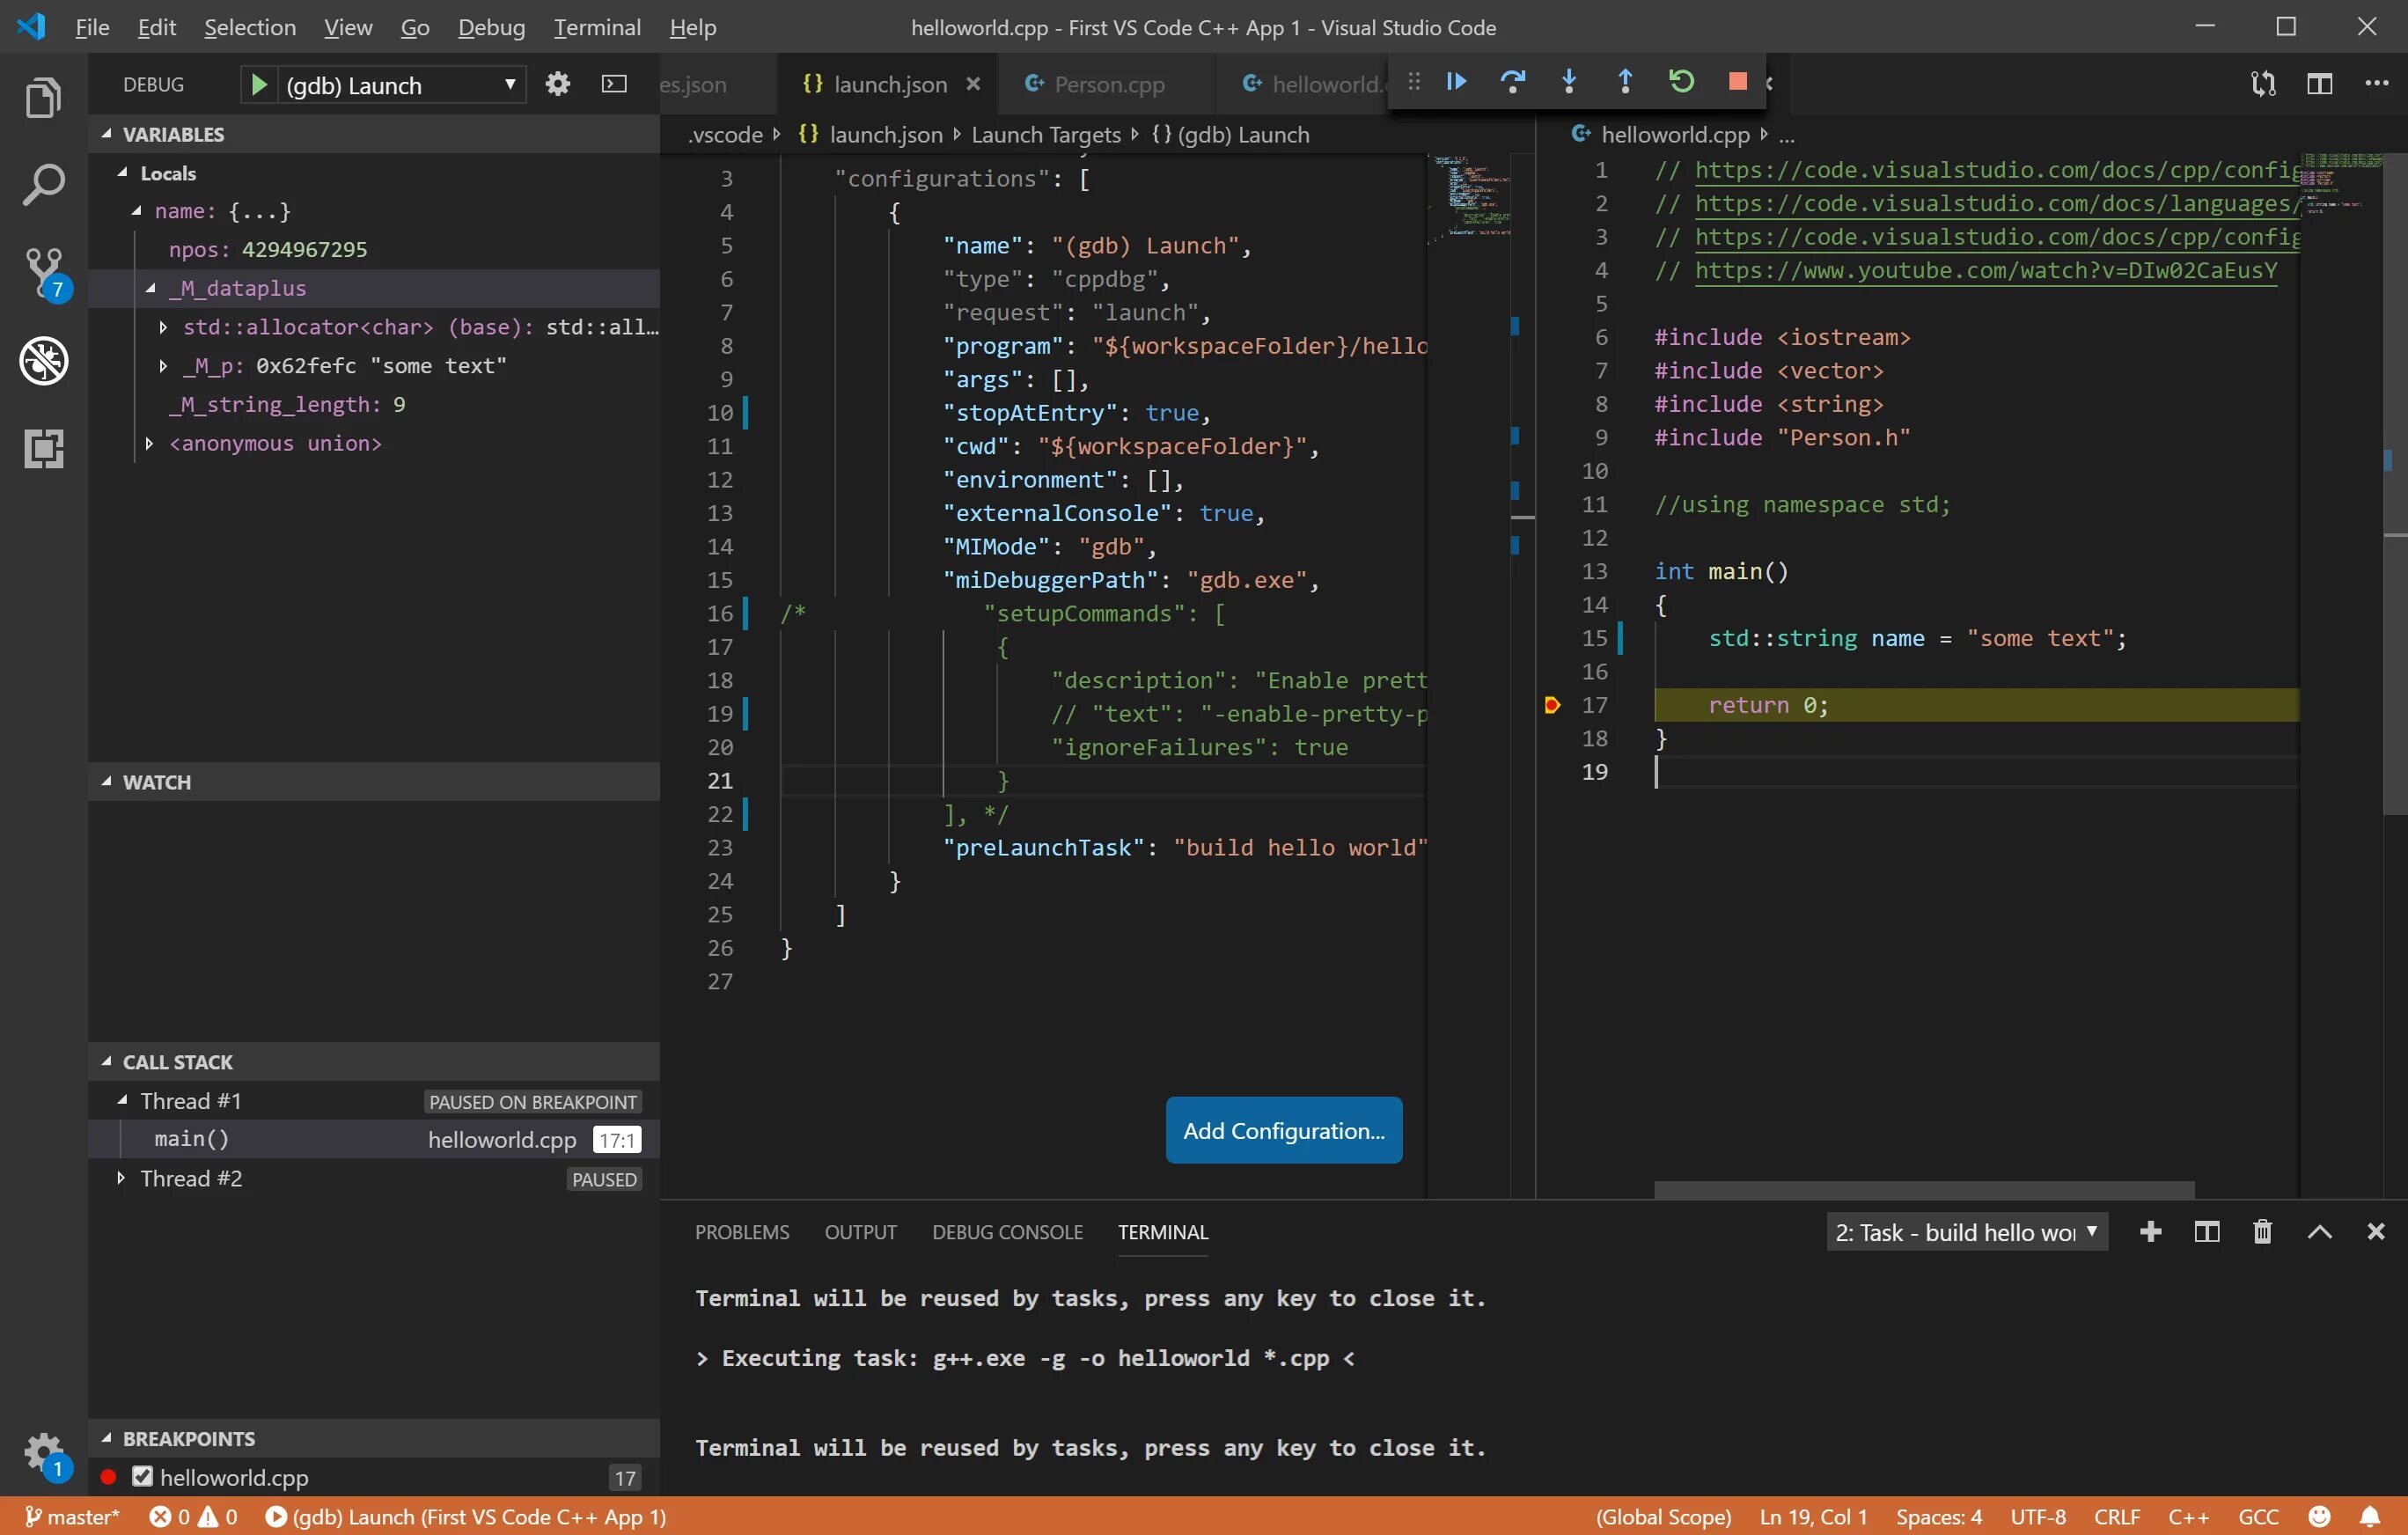Viewport: 2408px width, 1535px height.
Task: Step Over in debug toolbar
Action: pos(1513,82)
